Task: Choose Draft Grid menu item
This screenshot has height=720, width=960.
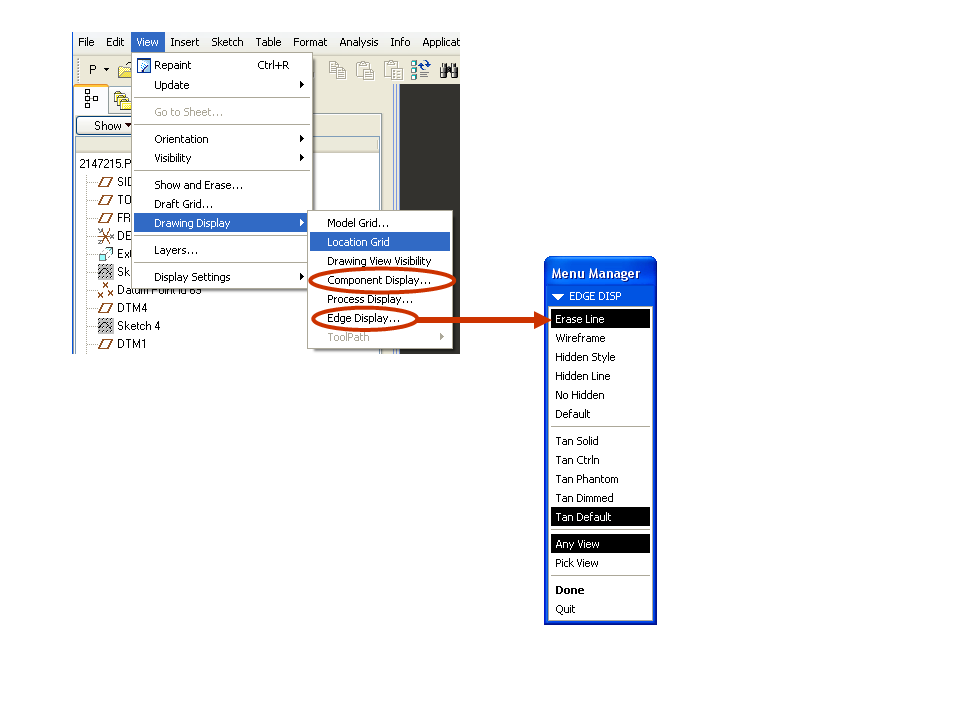Action: (x=223, y=204)
